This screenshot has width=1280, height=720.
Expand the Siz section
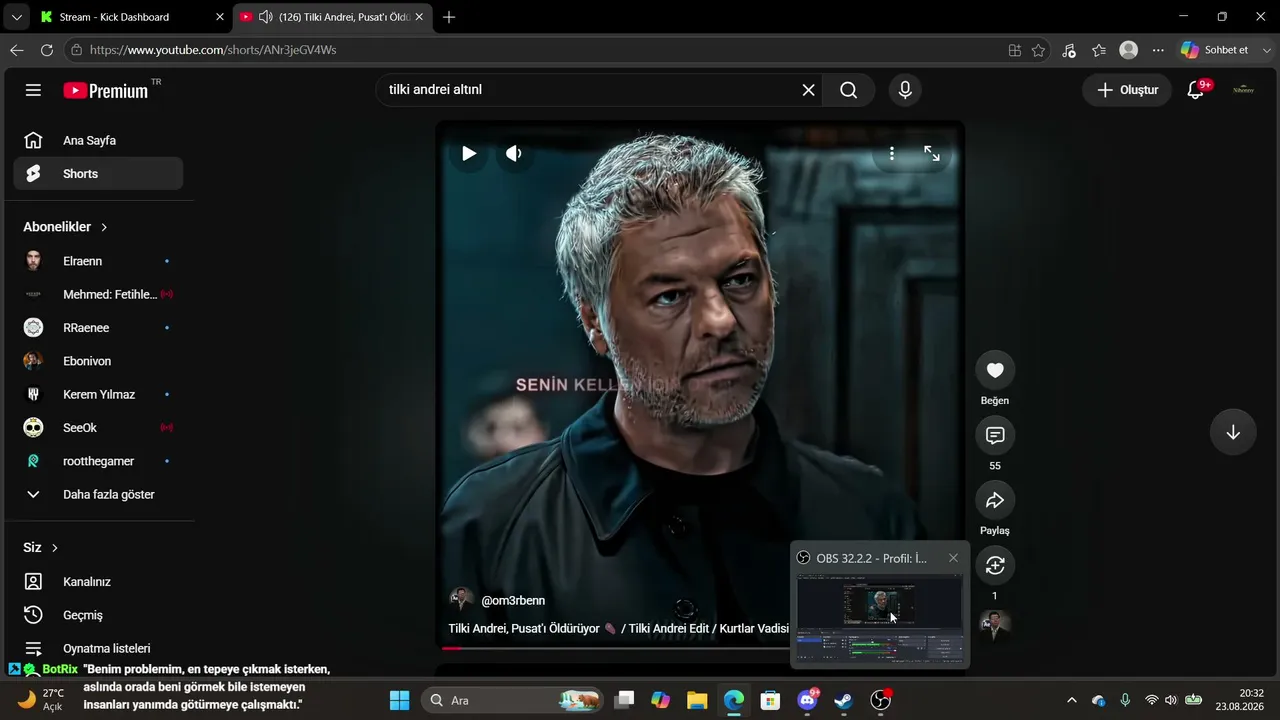point(41,548)
